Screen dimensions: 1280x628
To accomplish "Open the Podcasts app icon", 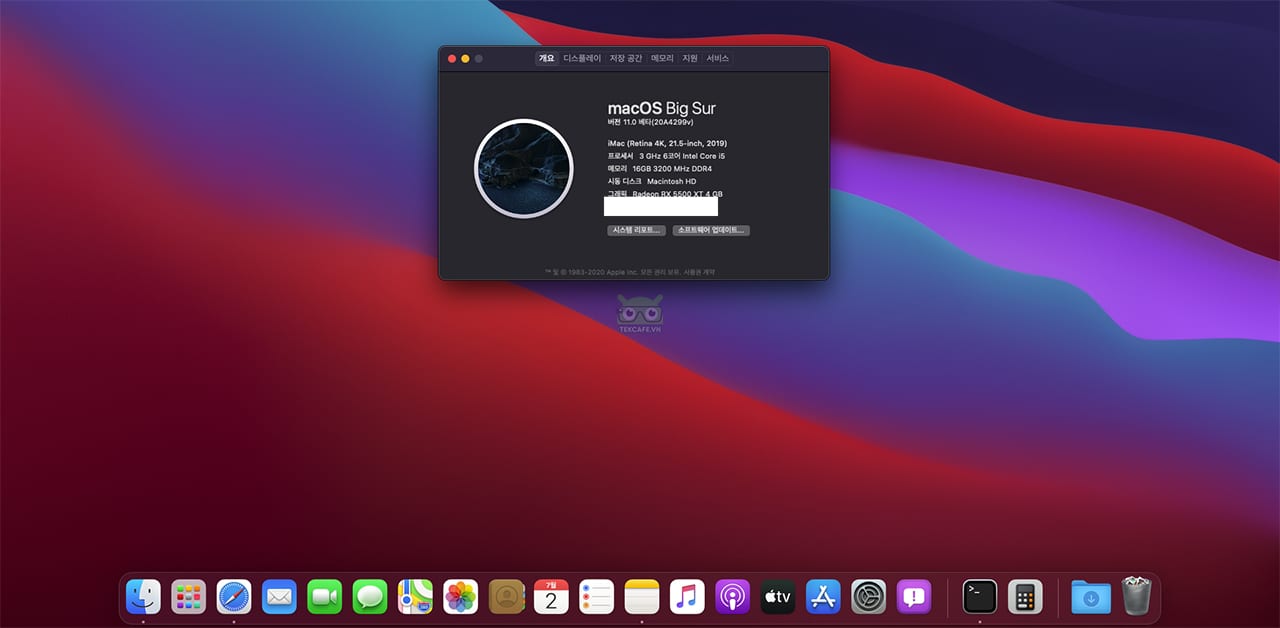I will click(733, 597).
